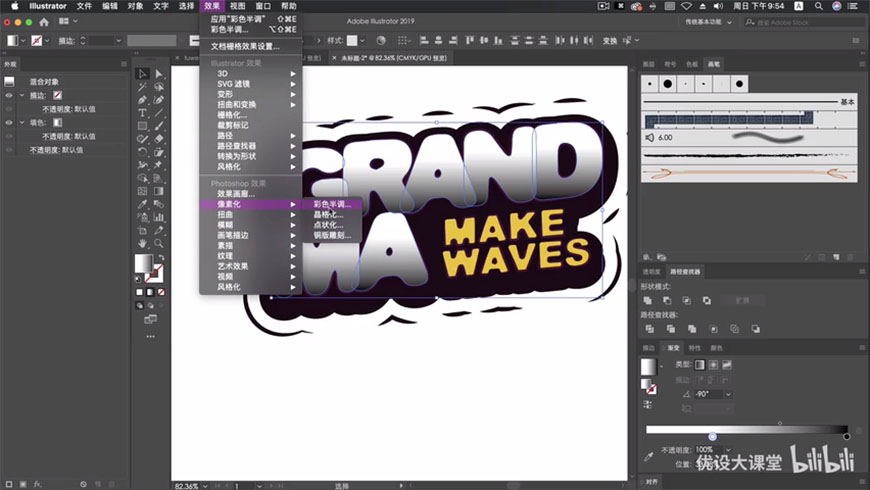Select the Puppet Warp pin tool
Image resolution: width=870 pixels, height=490 pixels.
(159, 165)
